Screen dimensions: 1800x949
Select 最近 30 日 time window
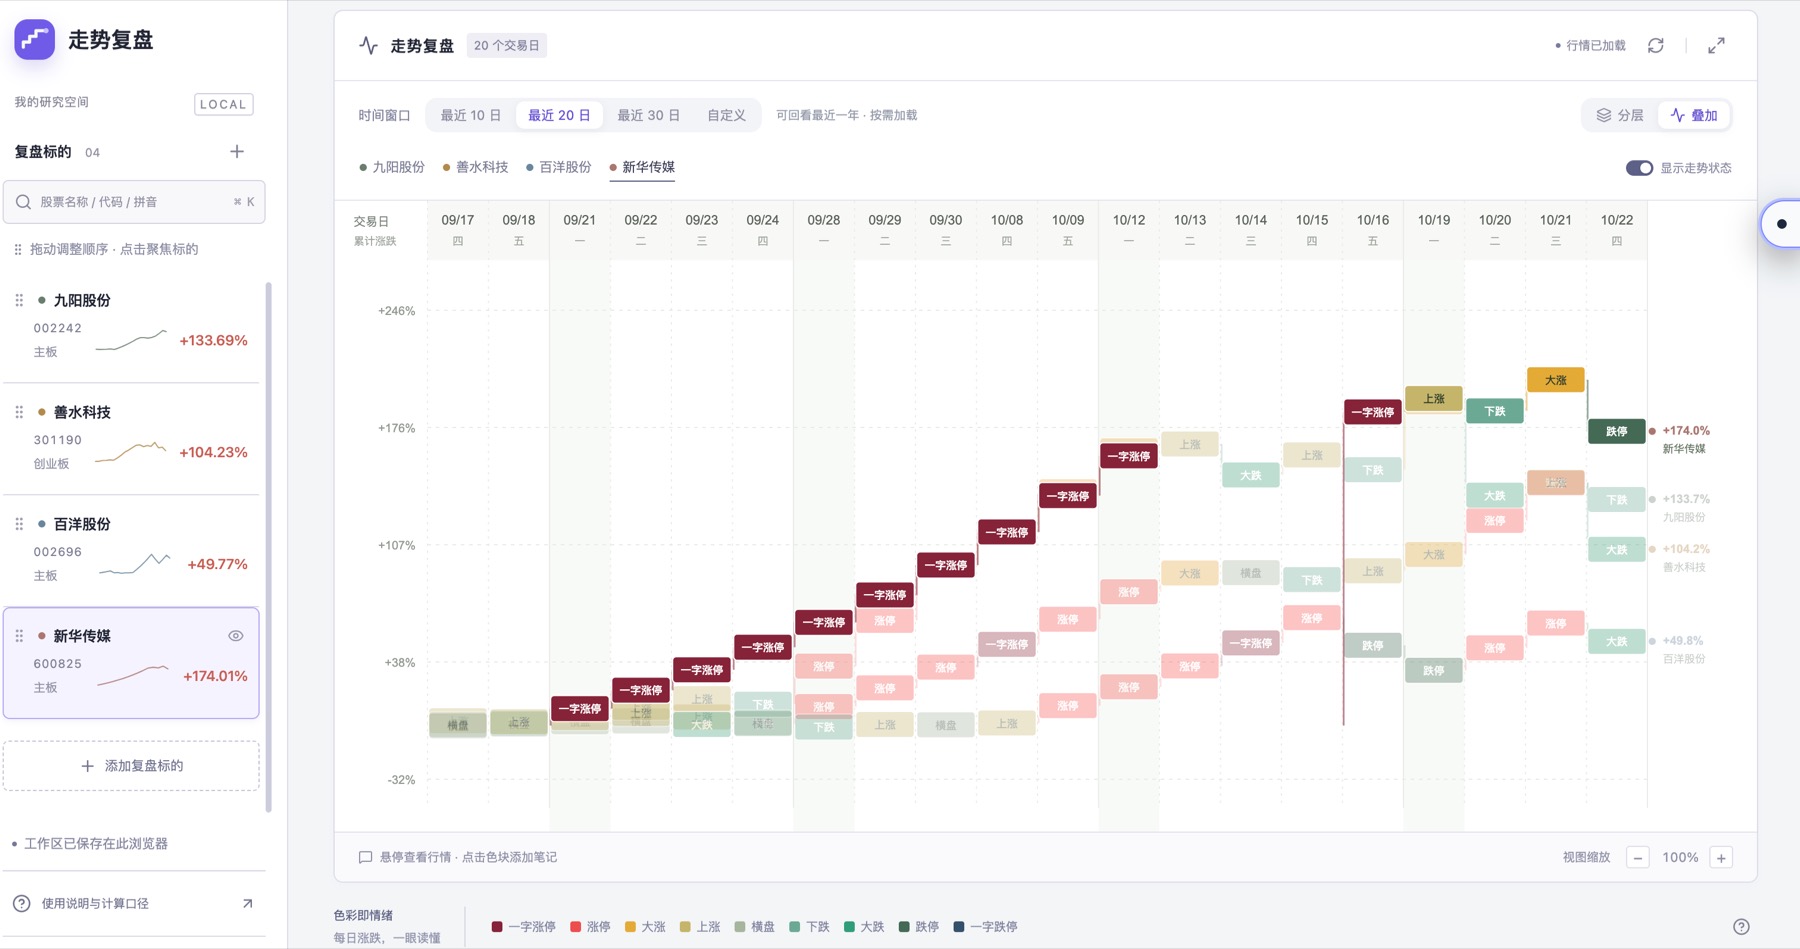click(648, 115)
